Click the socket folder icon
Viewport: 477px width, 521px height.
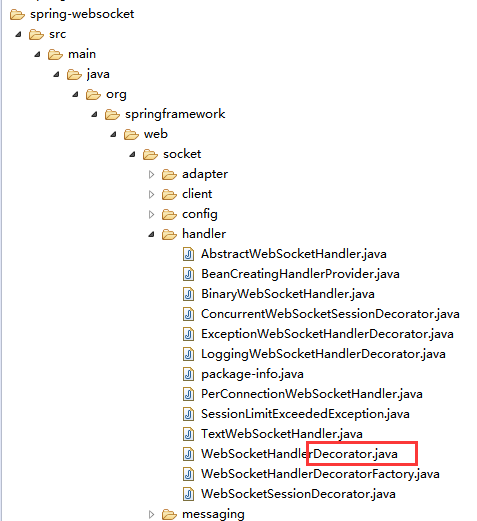point(150,155)
